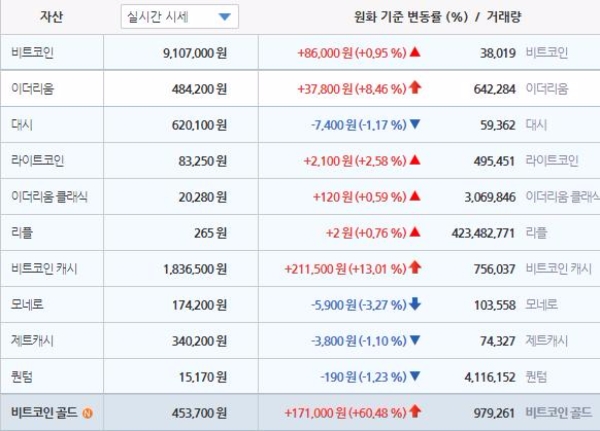The image size is (600, 431).
Task: Click the change +120 원 (+0.59 %)
Action: (360, 197)
